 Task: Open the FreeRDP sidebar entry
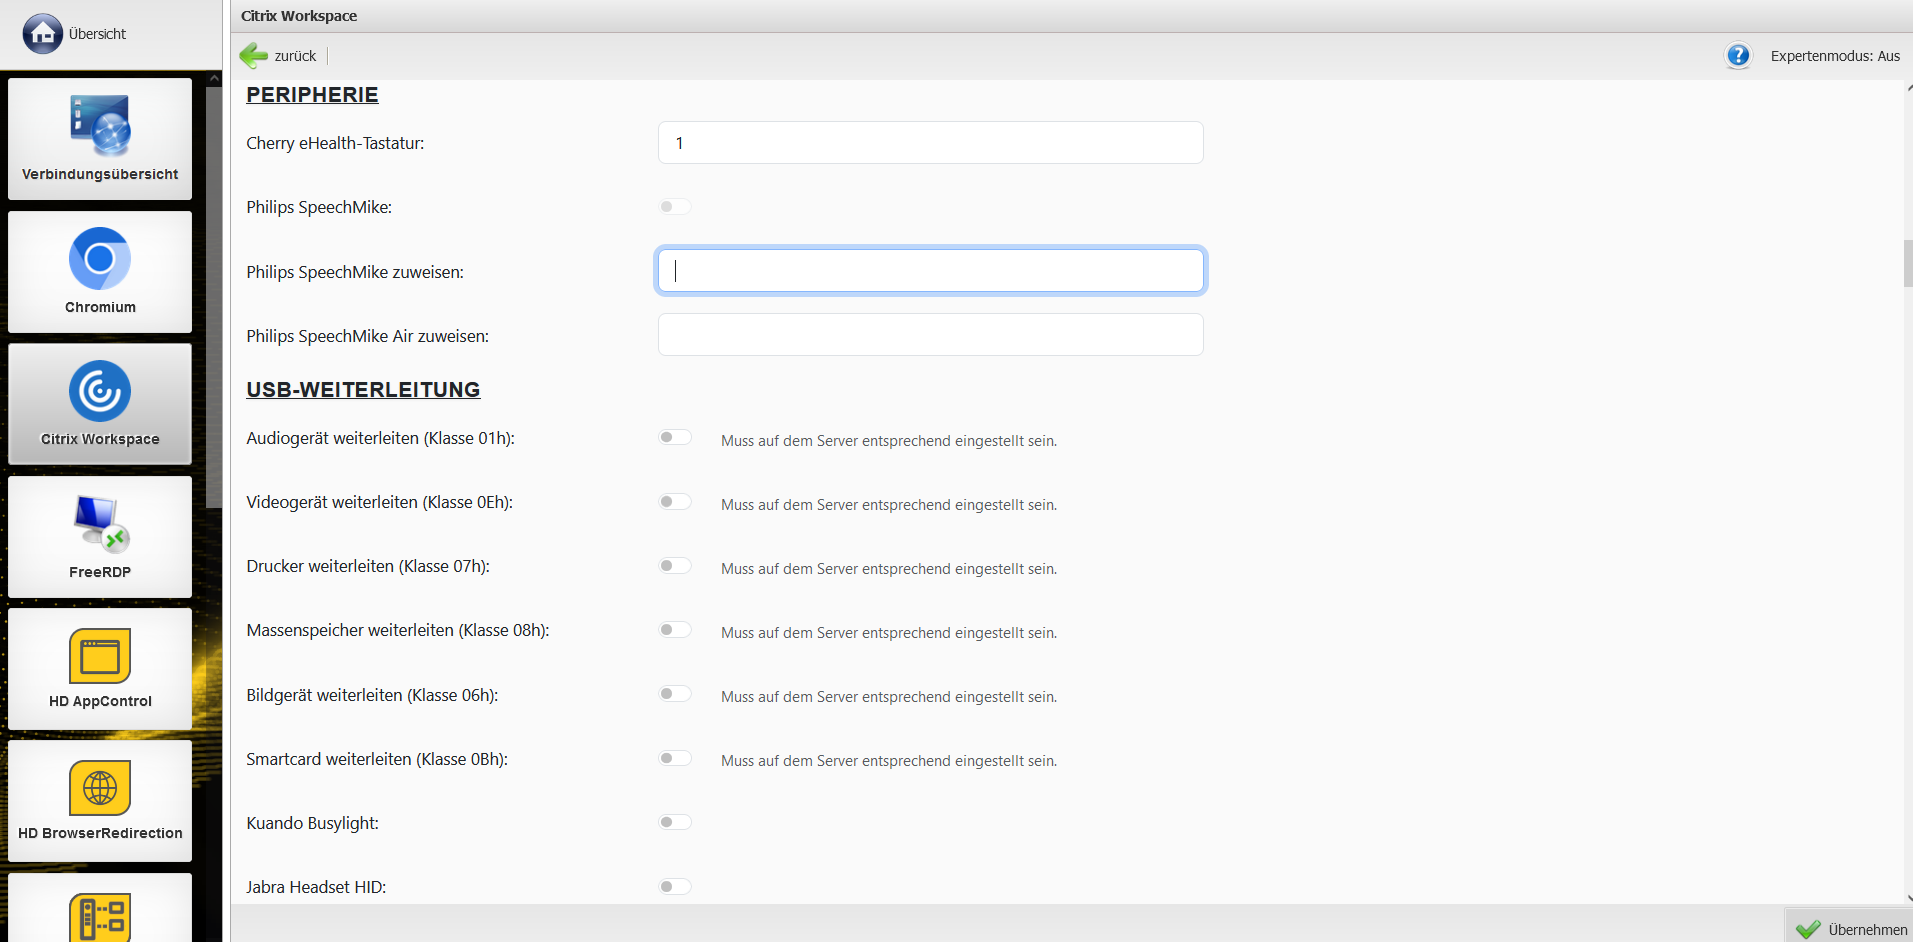pos(100,537)
